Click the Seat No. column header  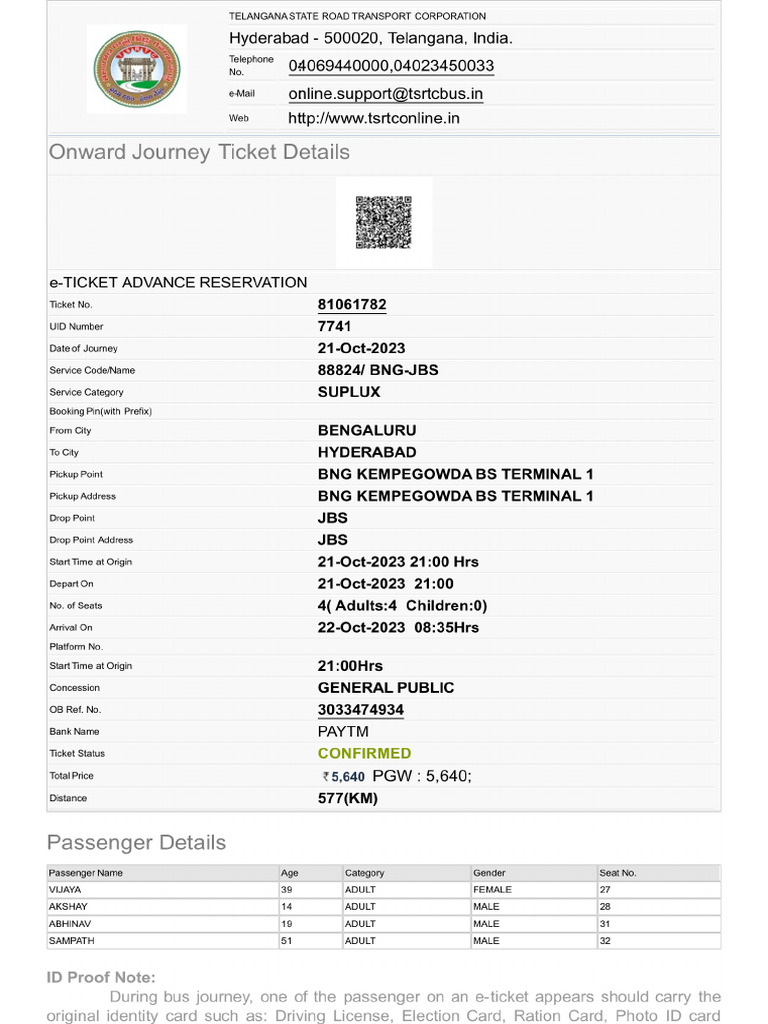point(618,873)
